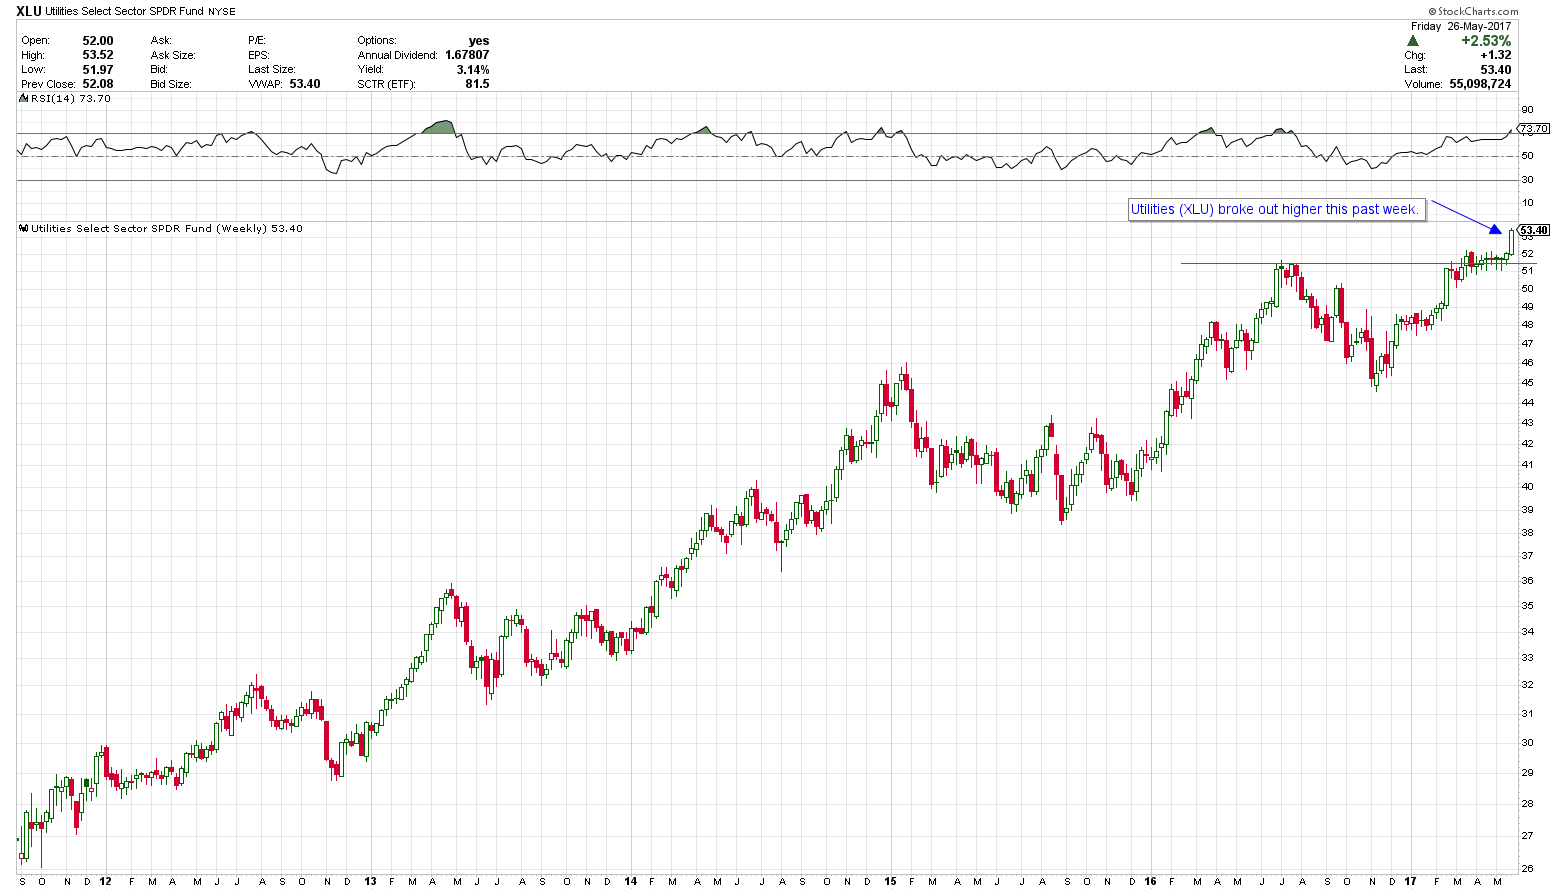Click the VWAP value 53.40
The image size is (1565, 890).
click(x=305, y=84)
